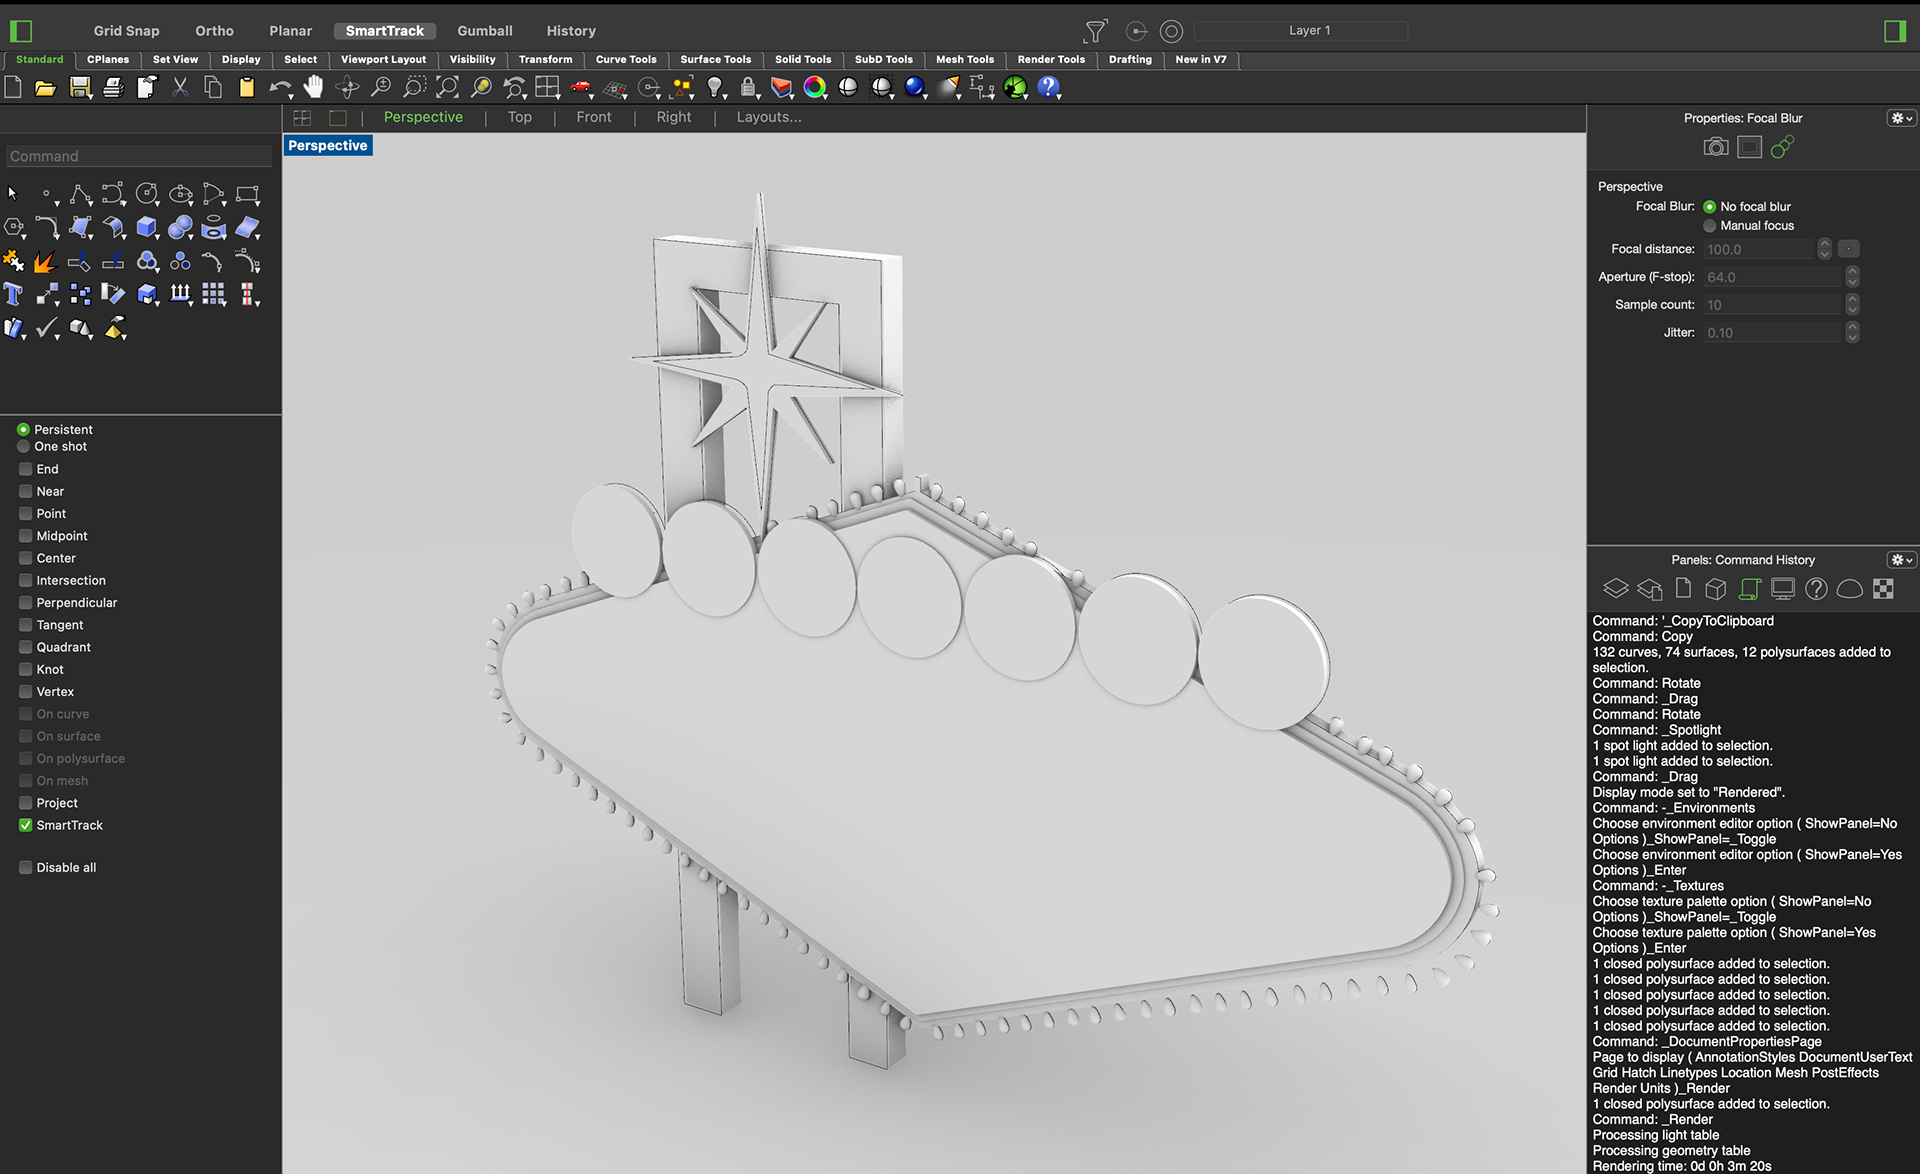Screen dimensions: 1920x1174
Task: Click the Zoom Extents icon
Action: [x=447, y=87]
